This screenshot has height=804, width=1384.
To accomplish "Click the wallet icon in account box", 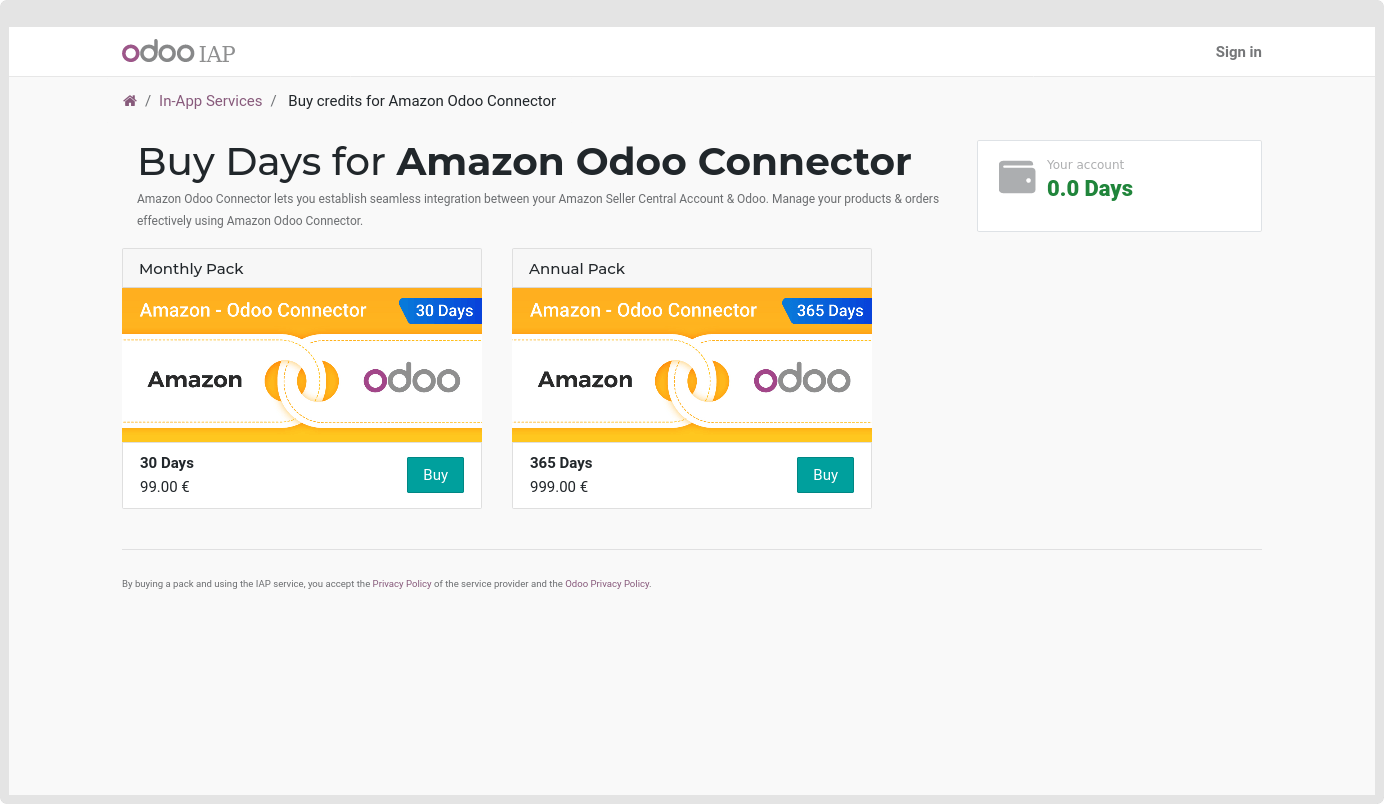I will pyautogui.click(x=1017, y=177).
